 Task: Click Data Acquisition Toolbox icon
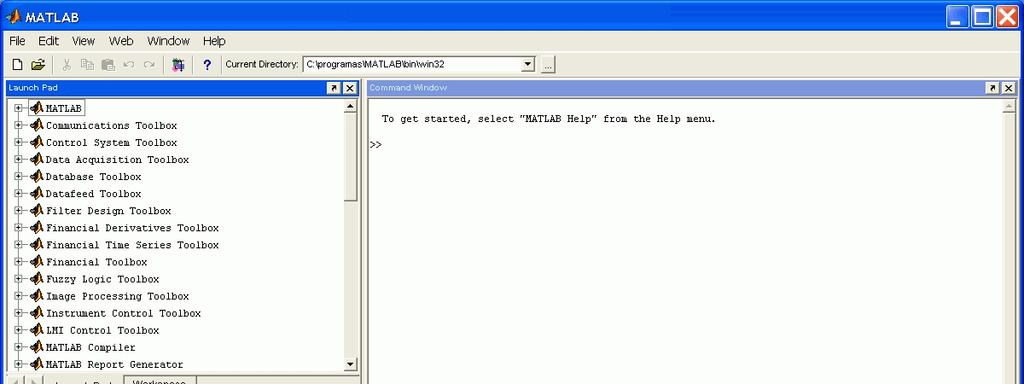37,159
